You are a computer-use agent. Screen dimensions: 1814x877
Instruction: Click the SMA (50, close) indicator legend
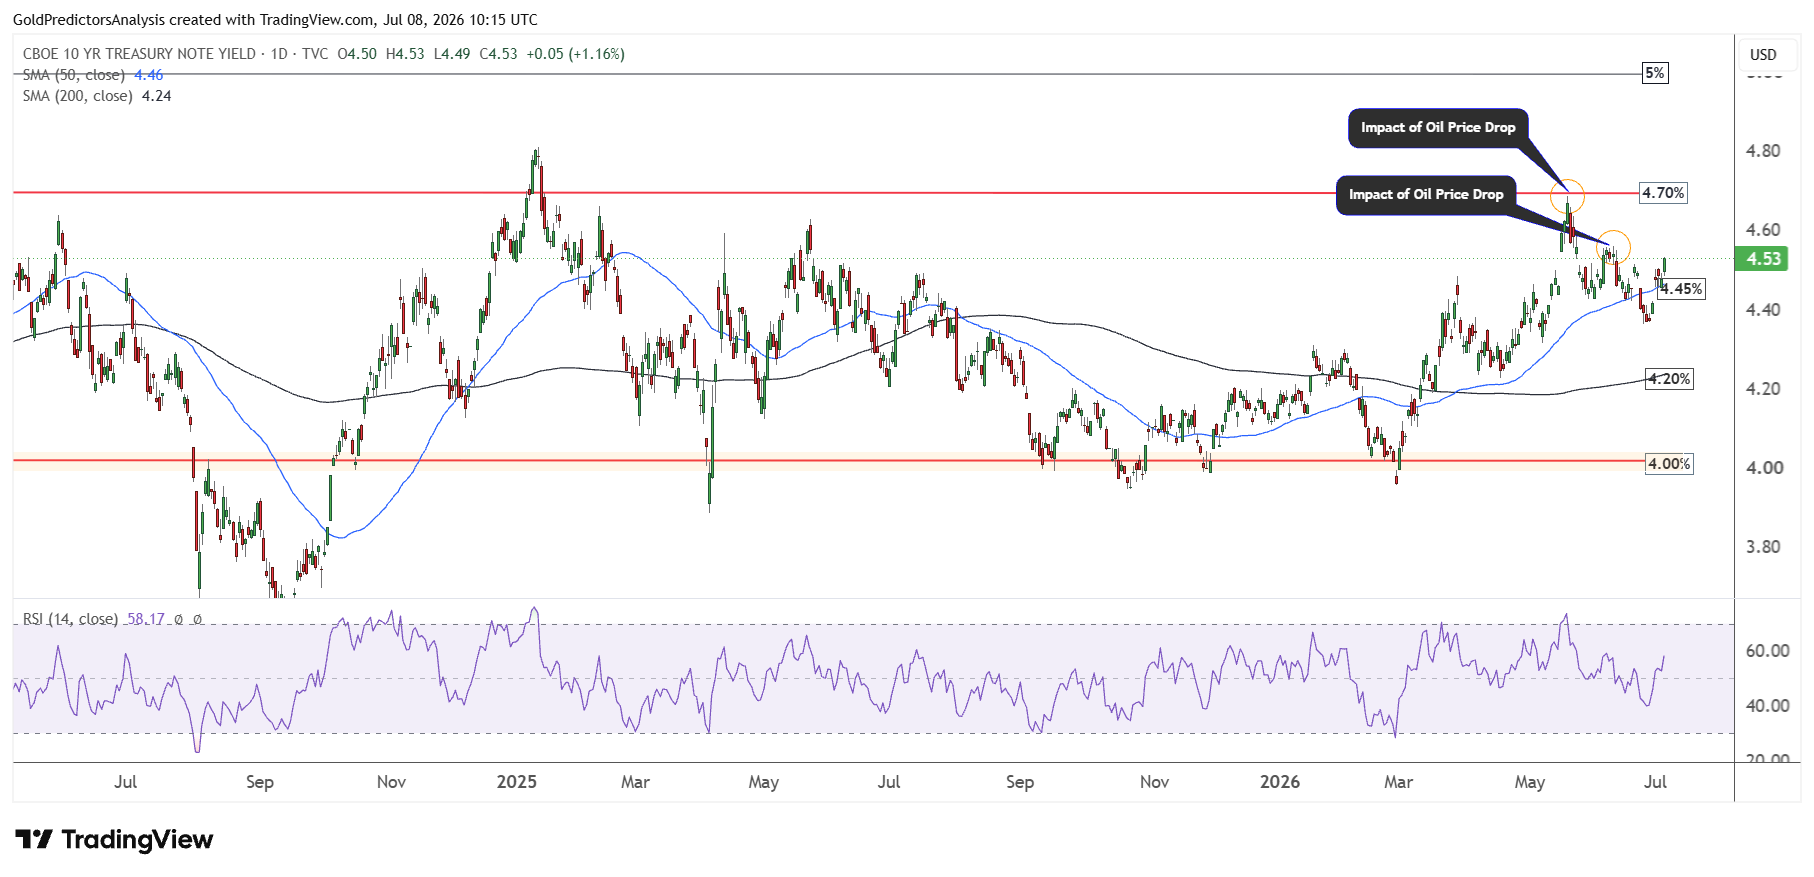tap(74, 75)
